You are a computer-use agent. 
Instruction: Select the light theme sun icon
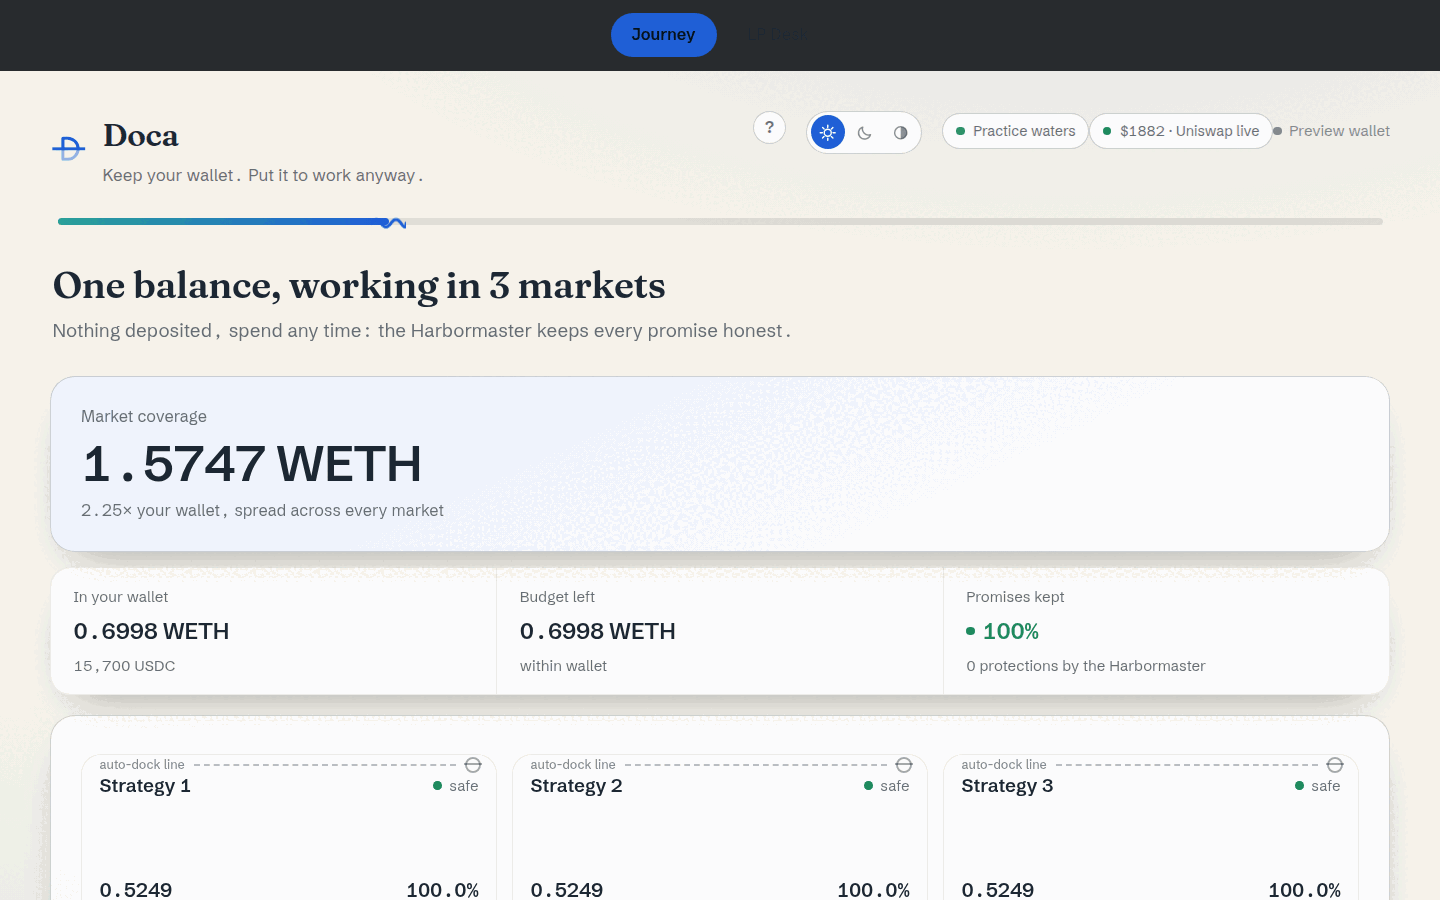pyautogui.click(x=828, y=132)
